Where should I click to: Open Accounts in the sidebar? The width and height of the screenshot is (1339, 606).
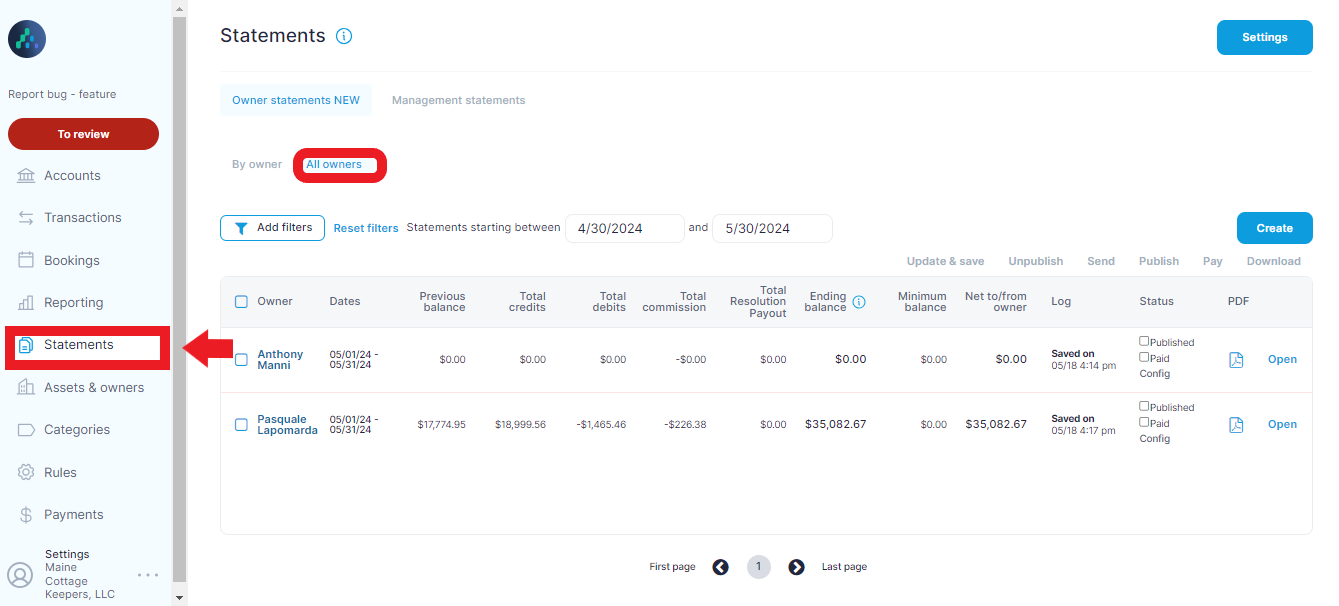click(72, 175)
